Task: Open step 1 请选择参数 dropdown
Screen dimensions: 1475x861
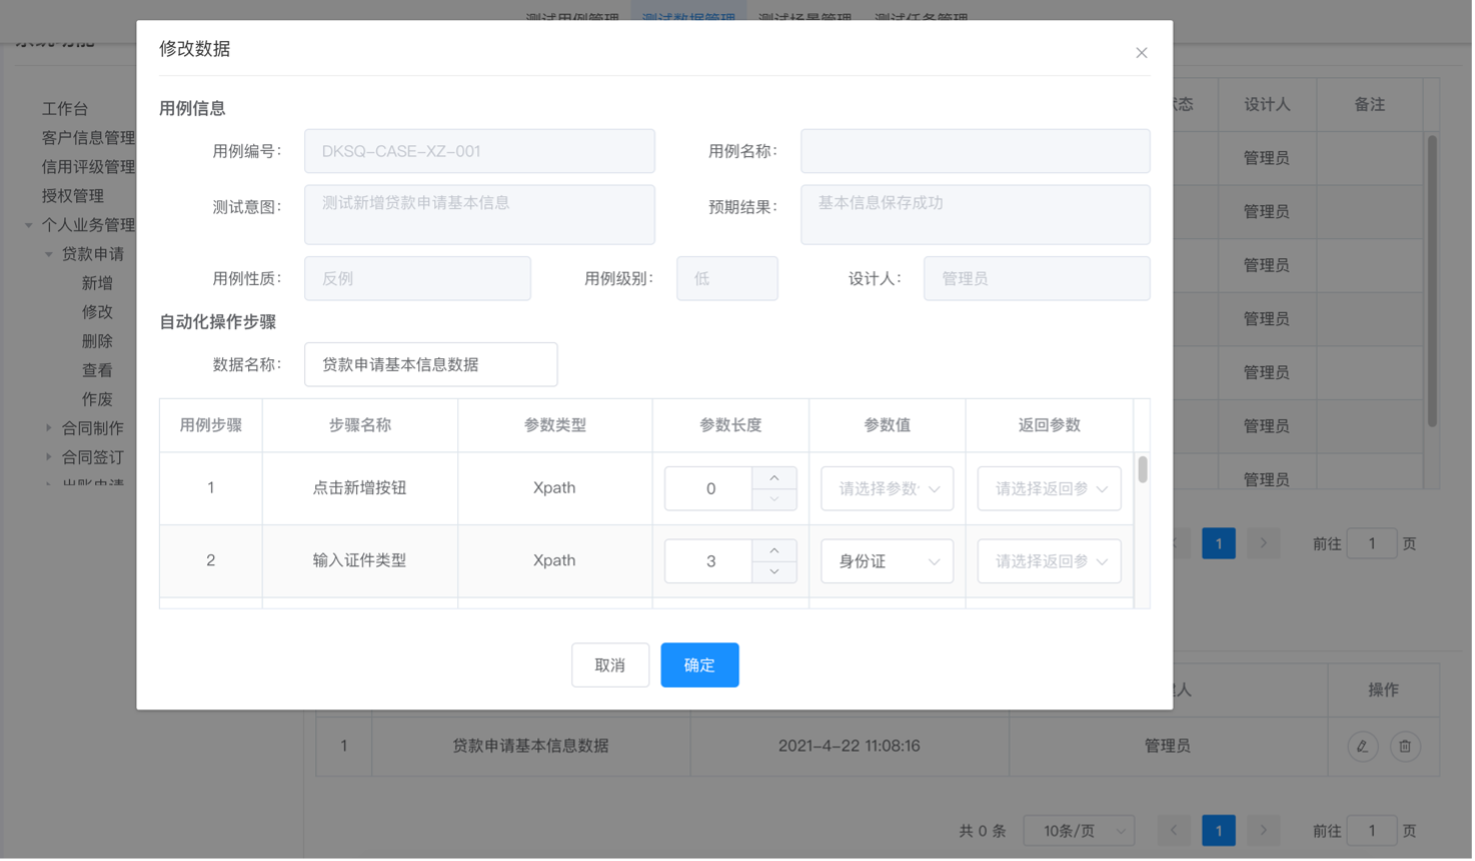Action: pos(886,489)
